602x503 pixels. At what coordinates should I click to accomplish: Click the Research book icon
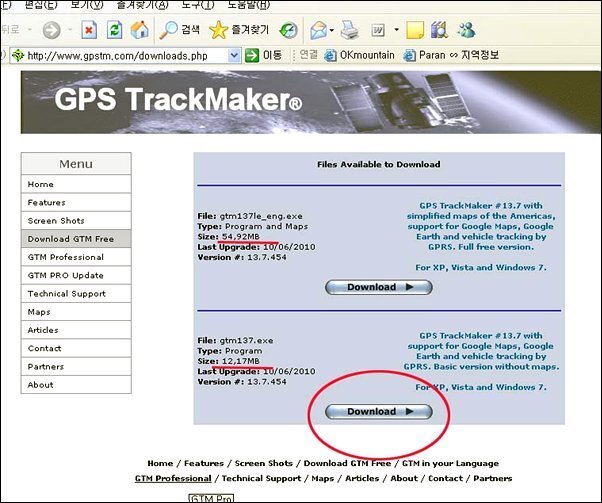(439, 30)
